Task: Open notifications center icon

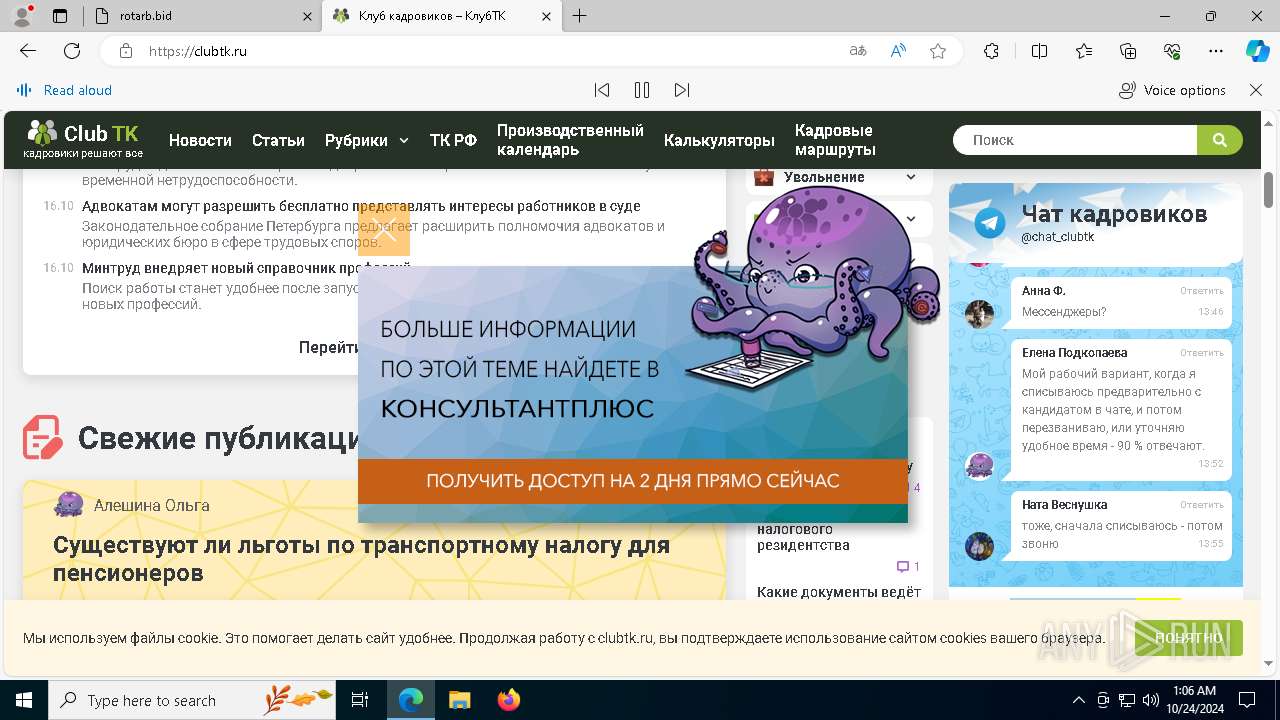Action: (x=1247, y=700)
